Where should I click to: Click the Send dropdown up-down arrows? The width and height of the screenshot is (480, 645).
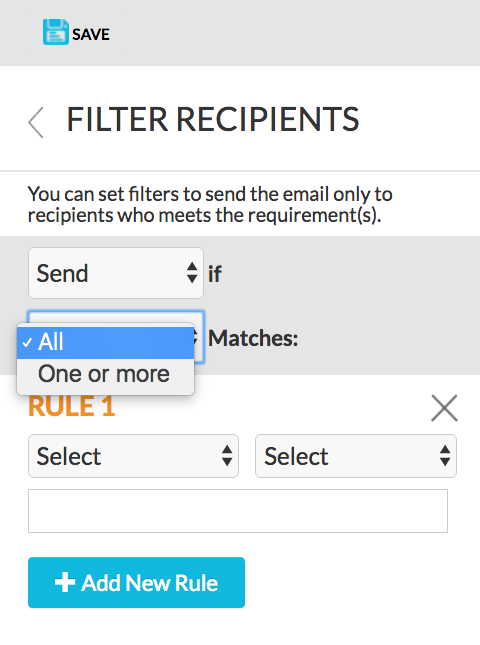point(192,273)
